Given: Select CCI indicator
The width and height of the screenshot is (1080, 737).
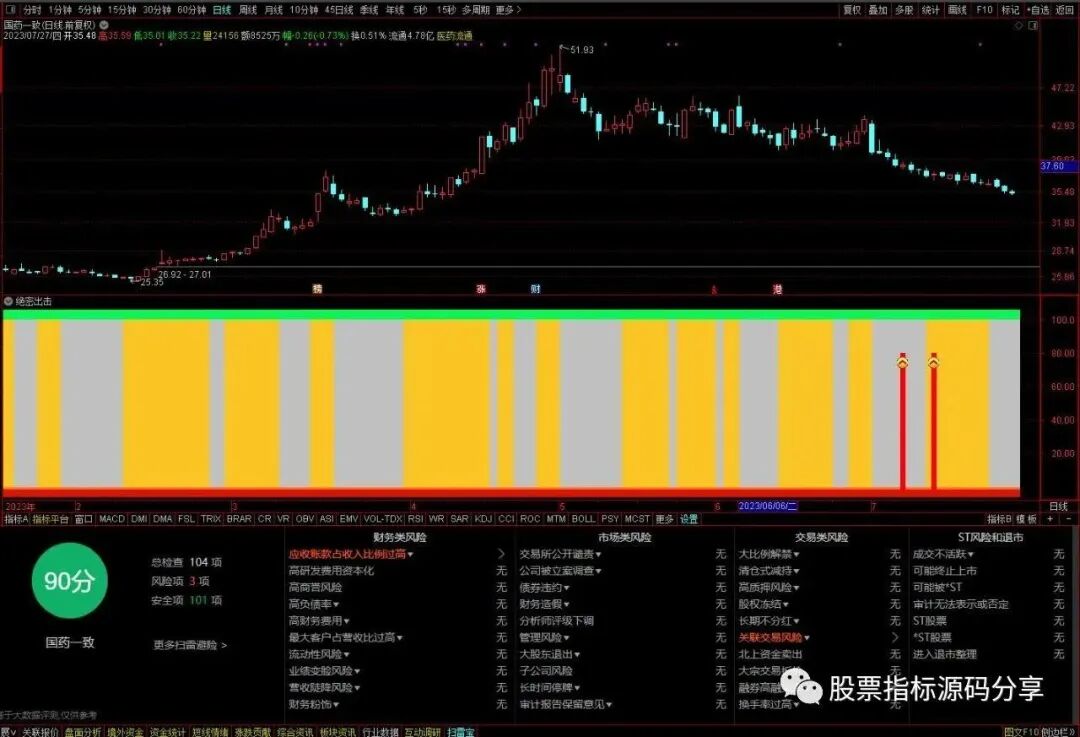Looking at the screenshot, I should (506, 519).
